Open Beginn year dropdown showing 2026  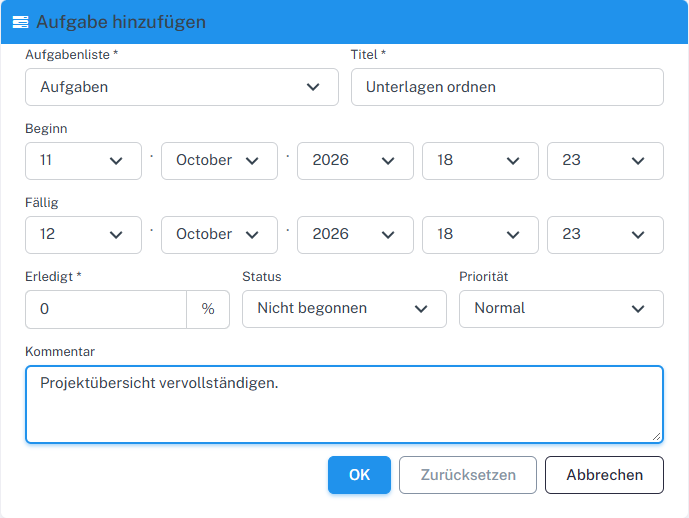pyautogui.click(x=355, y=161)
